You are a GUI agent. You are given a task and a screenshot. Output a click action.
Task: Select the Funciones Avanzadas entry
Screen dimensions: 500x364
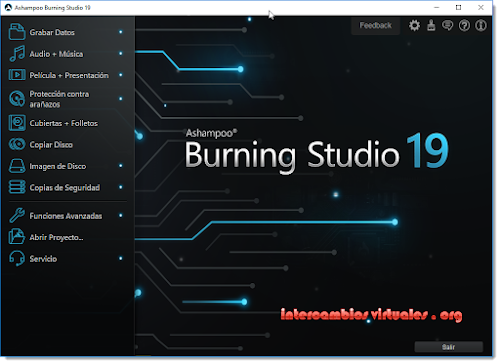(66, 216)
